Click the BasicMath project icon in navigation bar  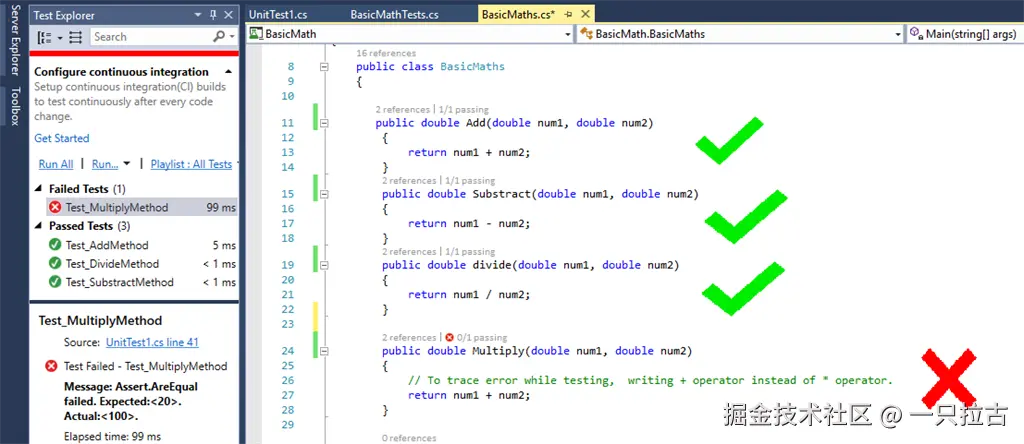tap(256, 34)
